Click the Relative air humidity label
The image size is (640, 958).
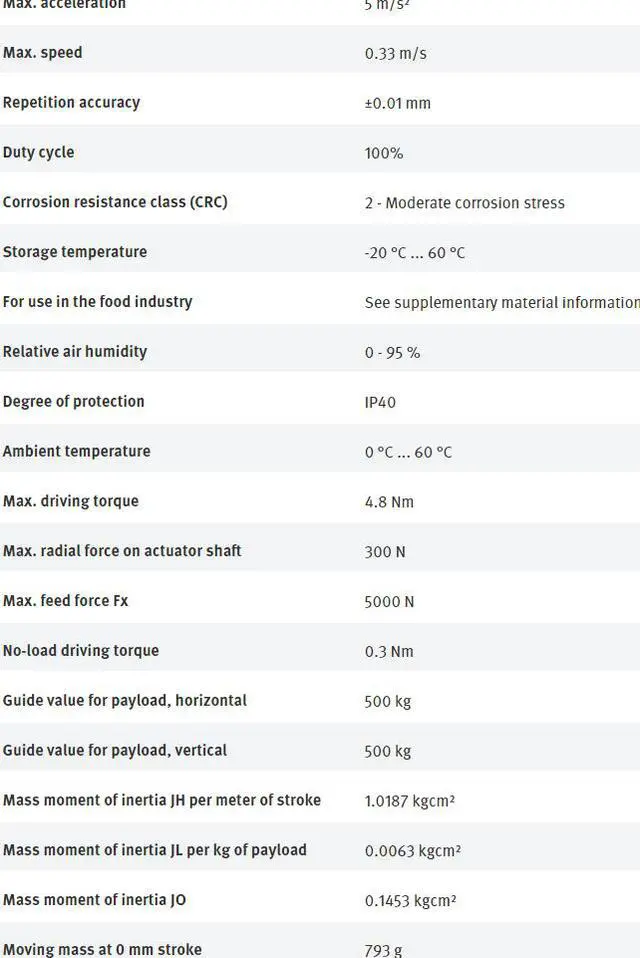coord(75,351)
